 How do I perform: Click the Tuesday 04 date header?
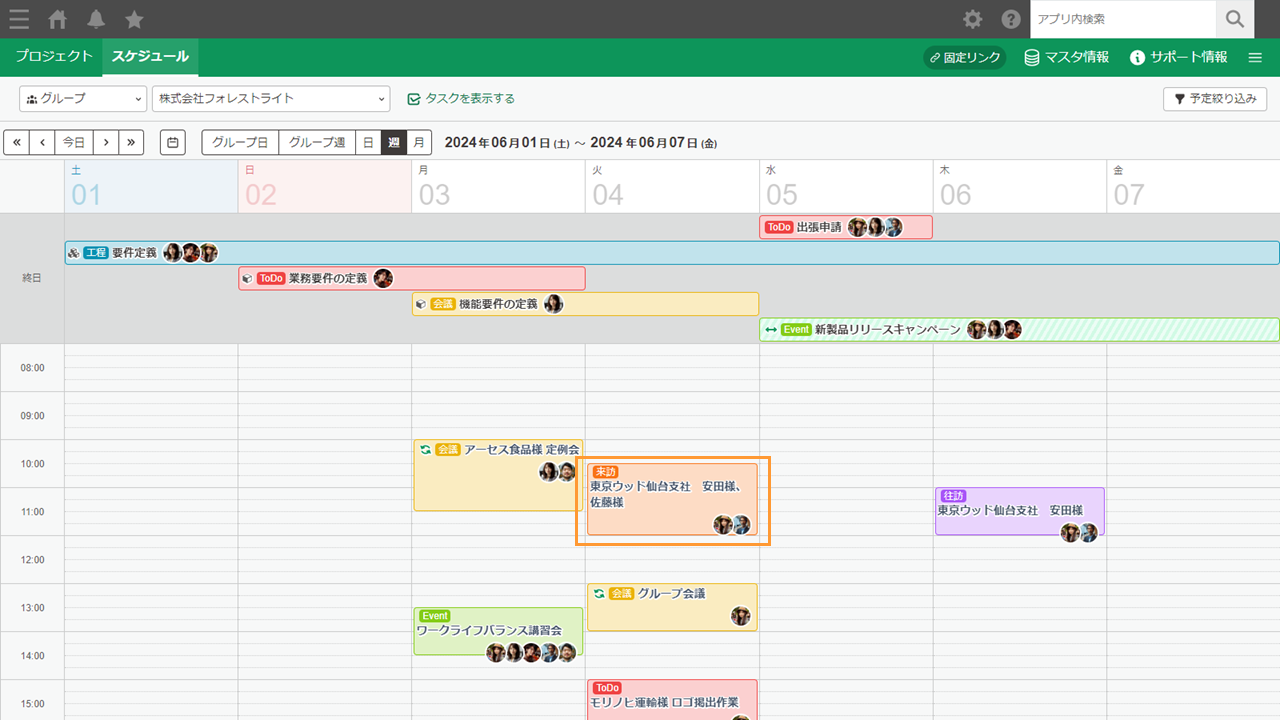pos(673,186)
